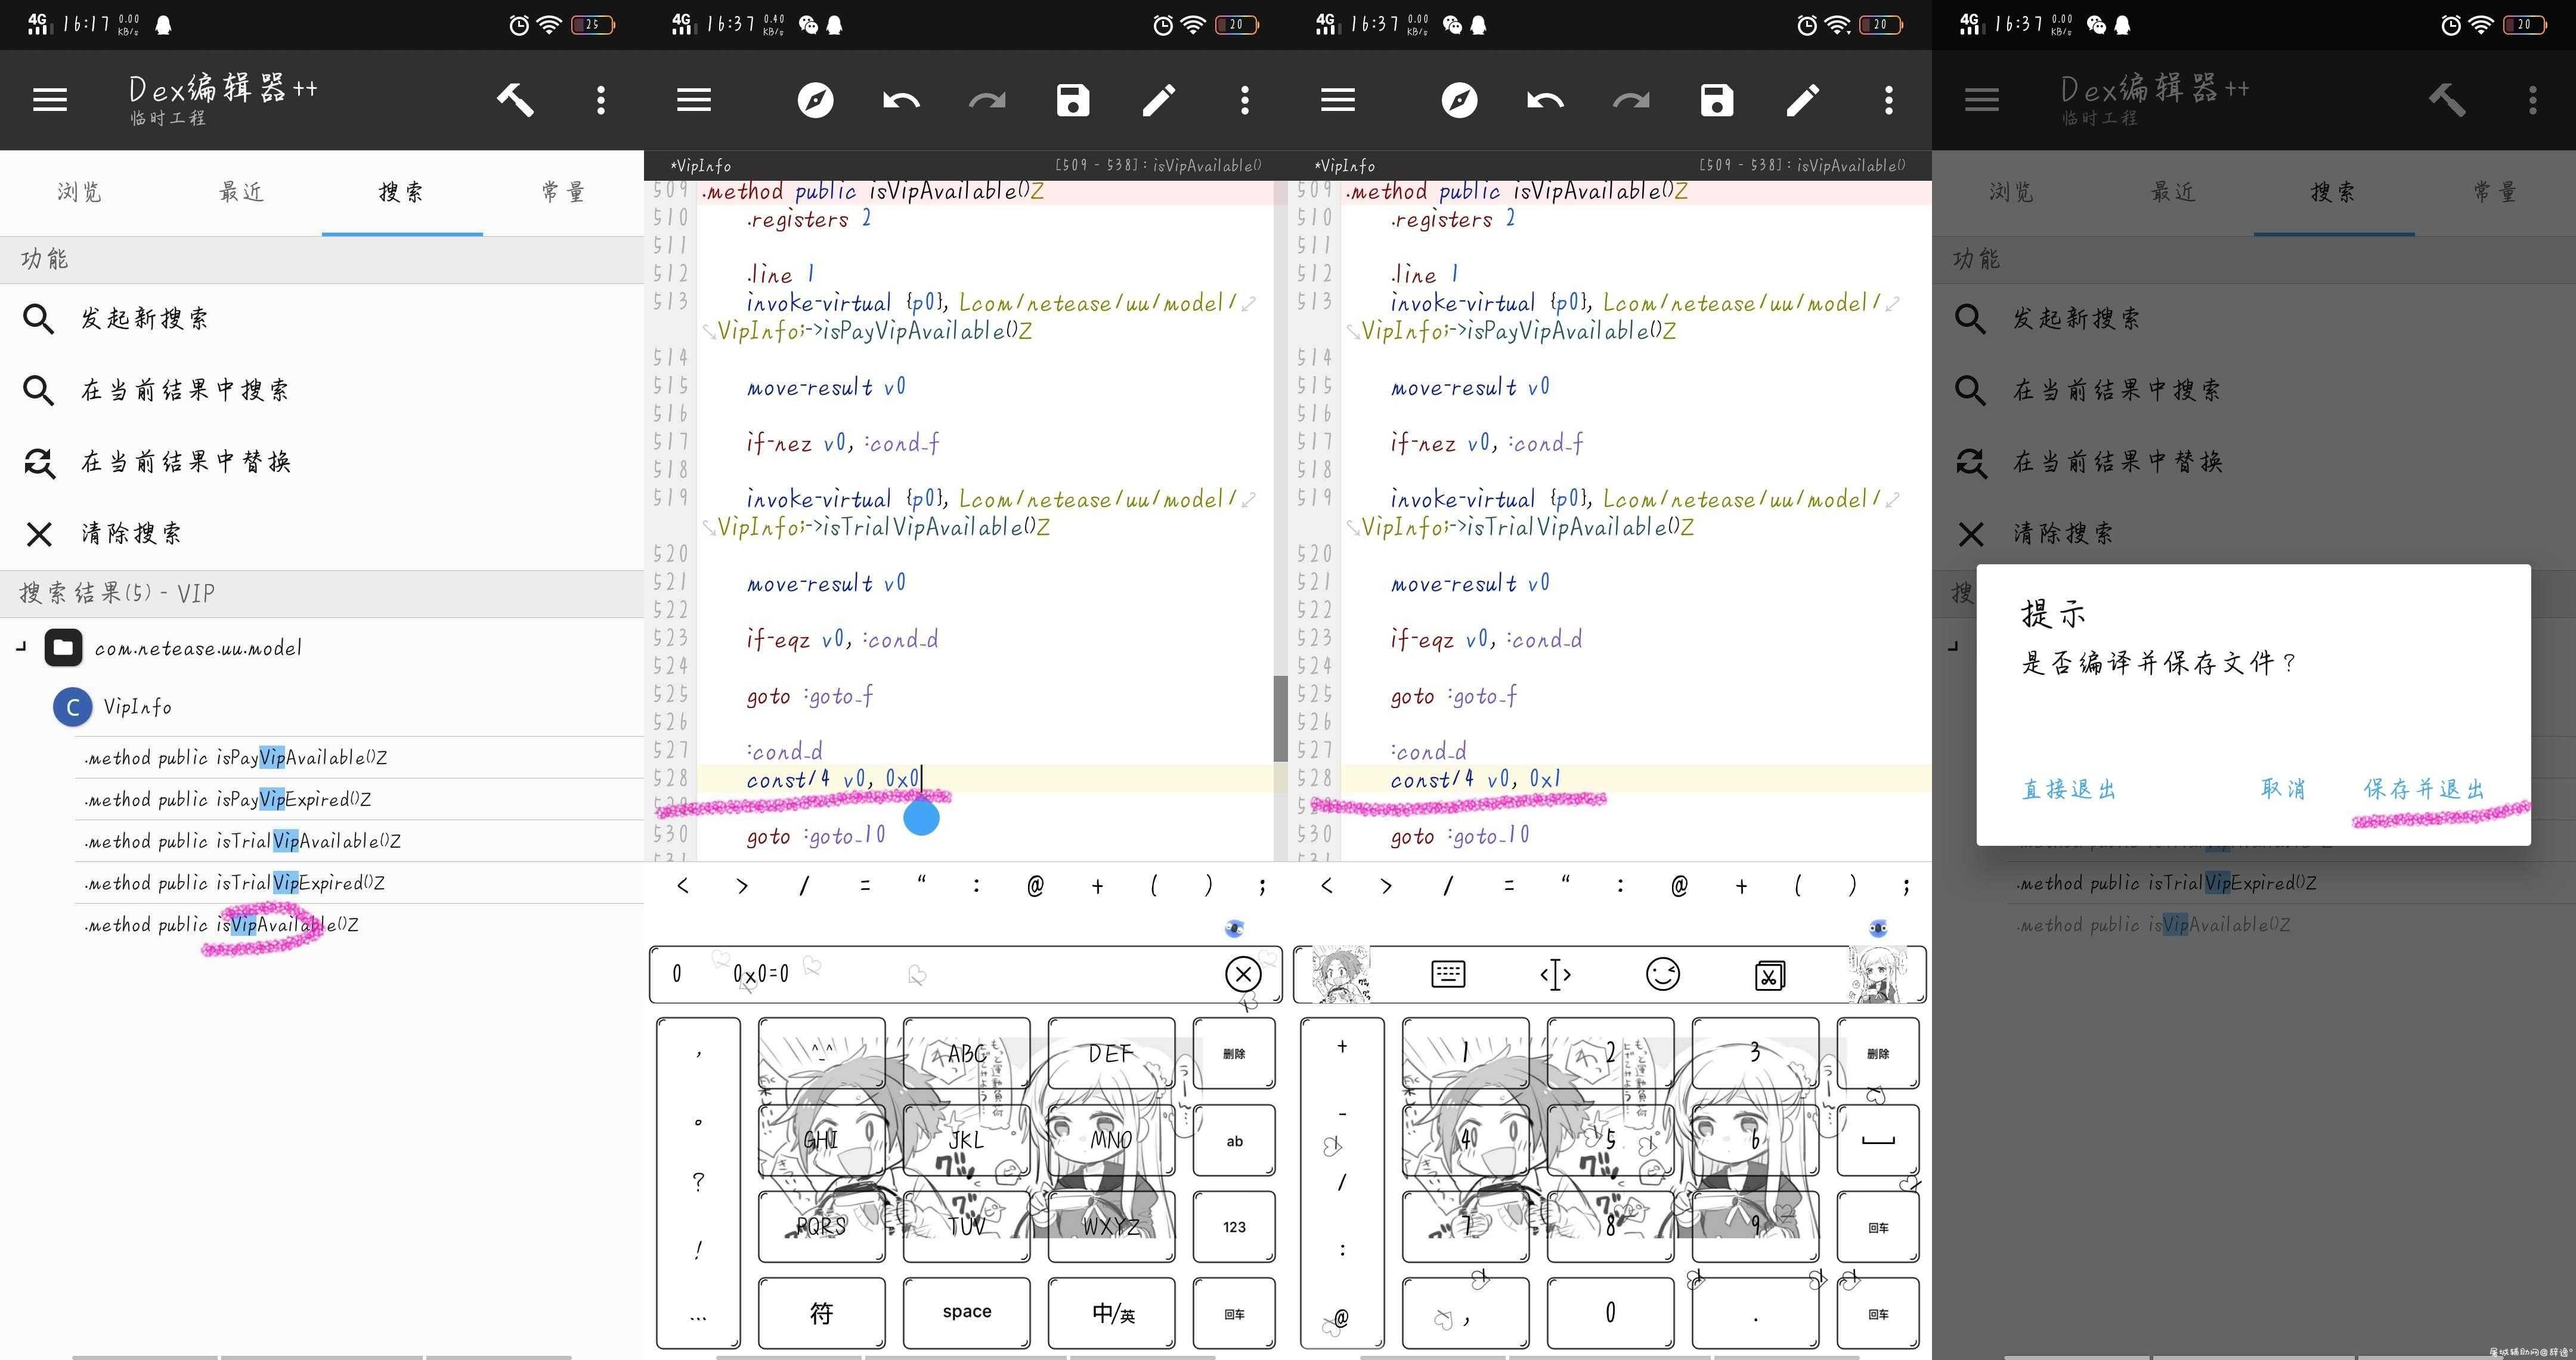Open isVipAvailable()Z method result in first screenshot
The width and height of the screenshot is (2576, 1360).
(x=360, y=925)
